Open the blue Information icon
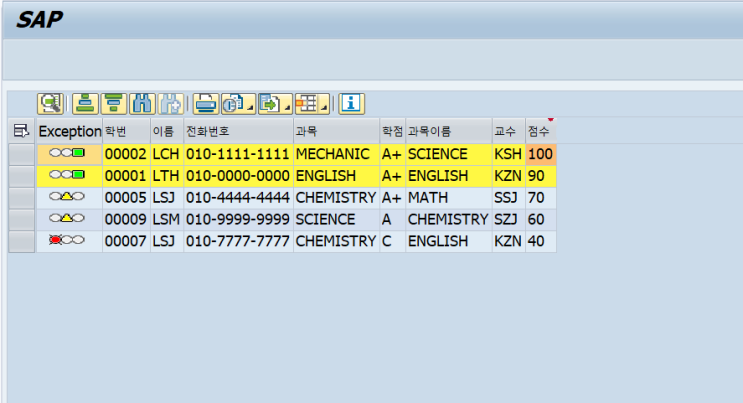 click(351, 103)
